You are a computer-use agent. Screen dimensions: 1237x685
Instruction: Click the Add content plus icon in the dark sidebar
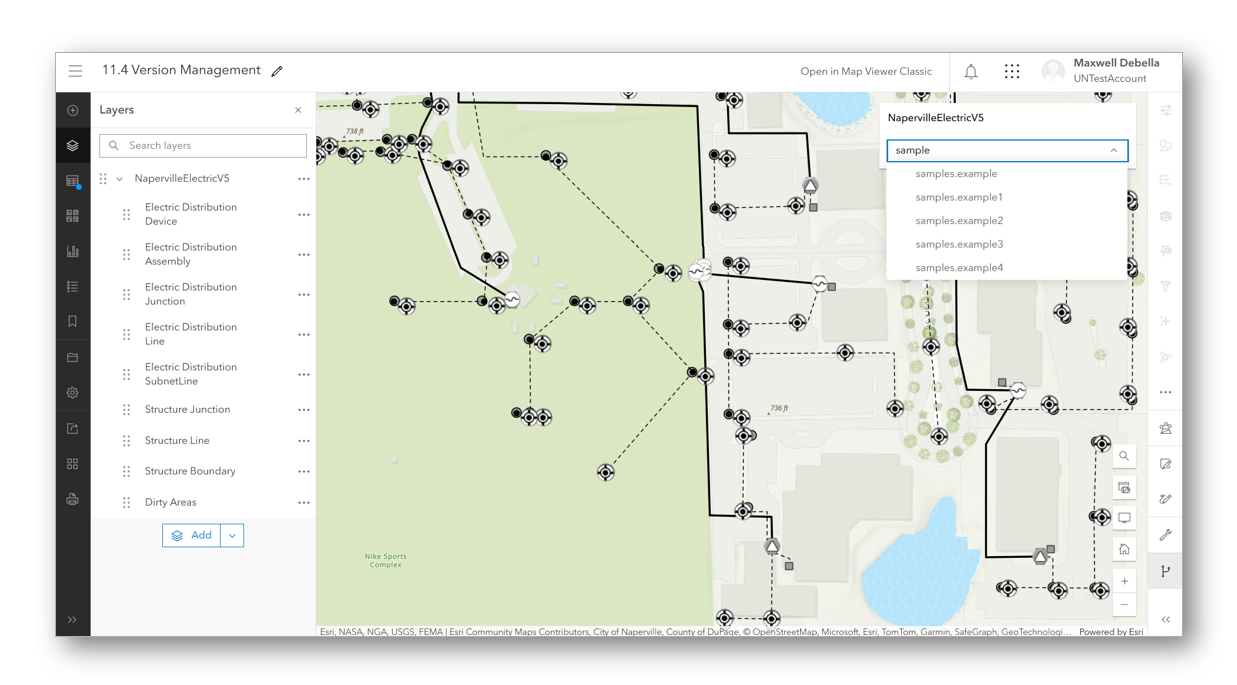pyautogui.click(x=73, y=110)
